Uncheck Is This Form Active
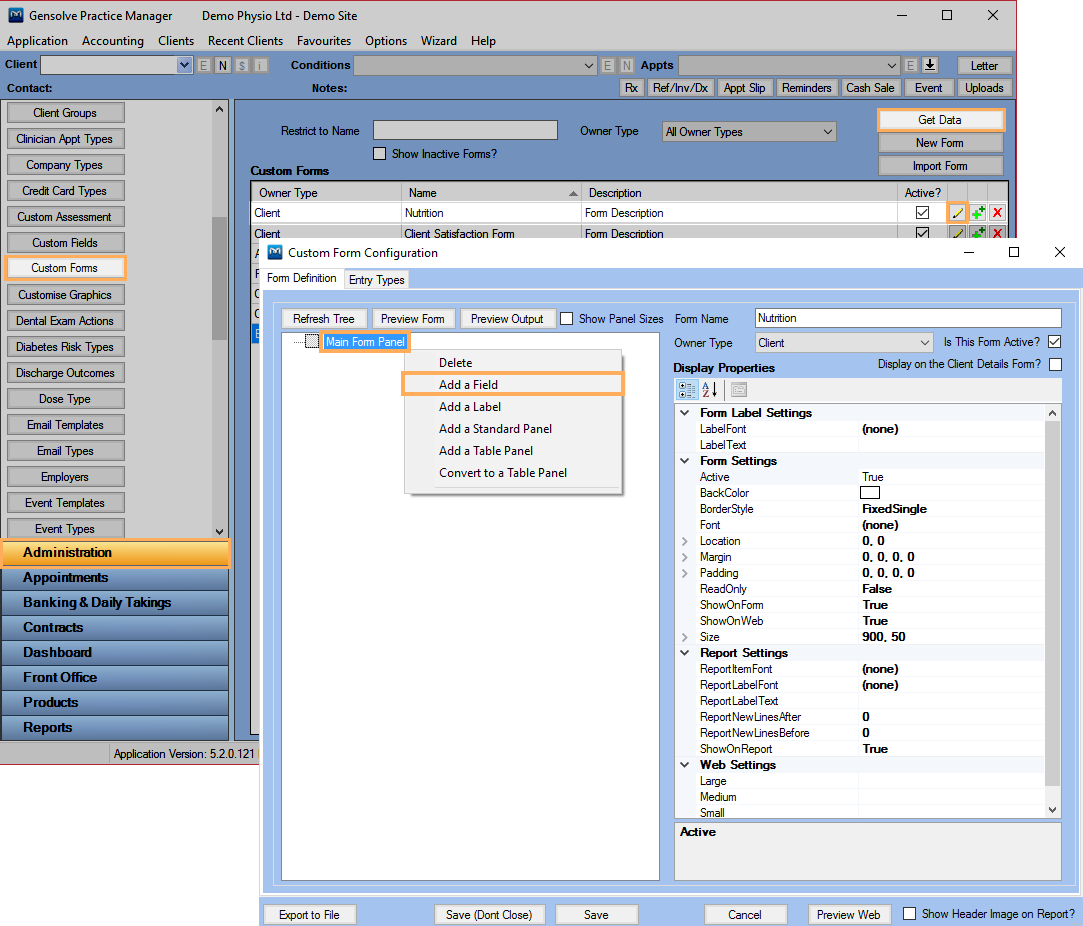 [x=1055, y=341]
